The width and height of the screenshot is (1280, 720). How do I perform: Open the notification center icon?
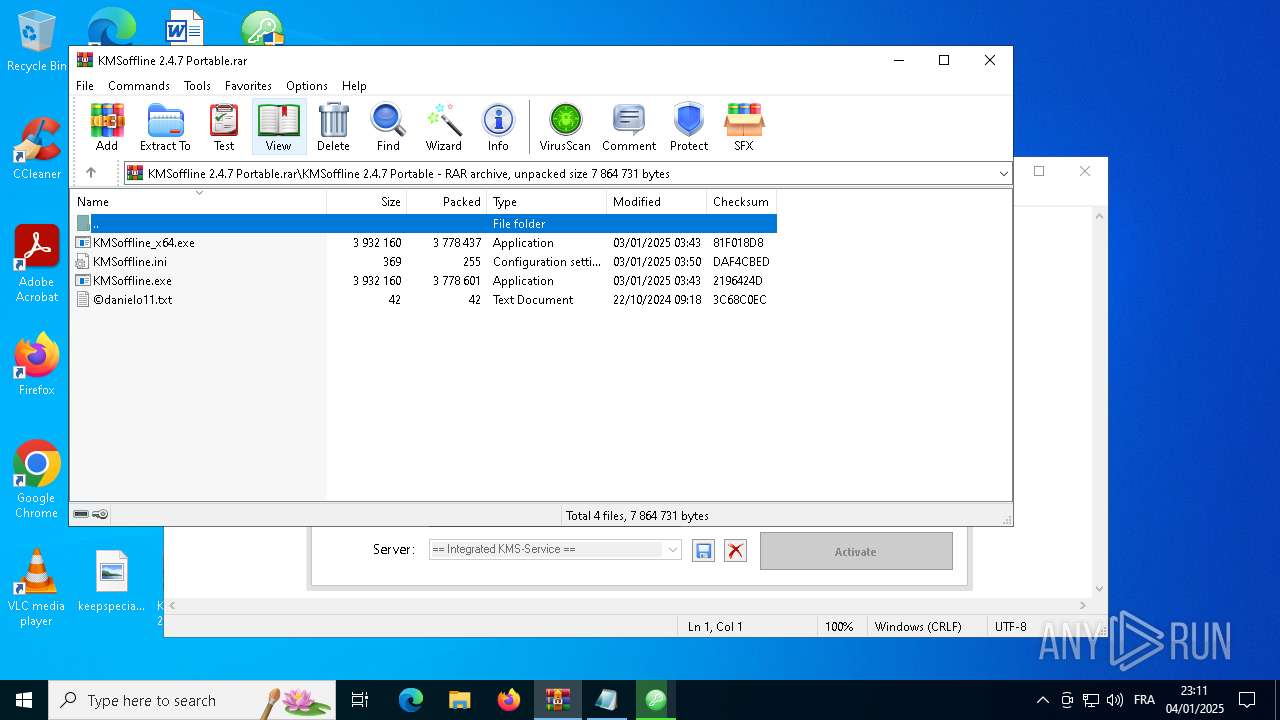[x=1247, y=700]
